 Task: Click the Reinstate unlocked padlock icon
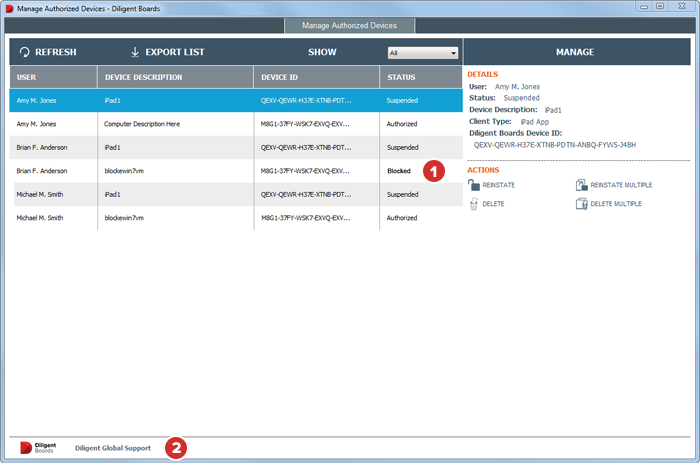tap(474, 185)
